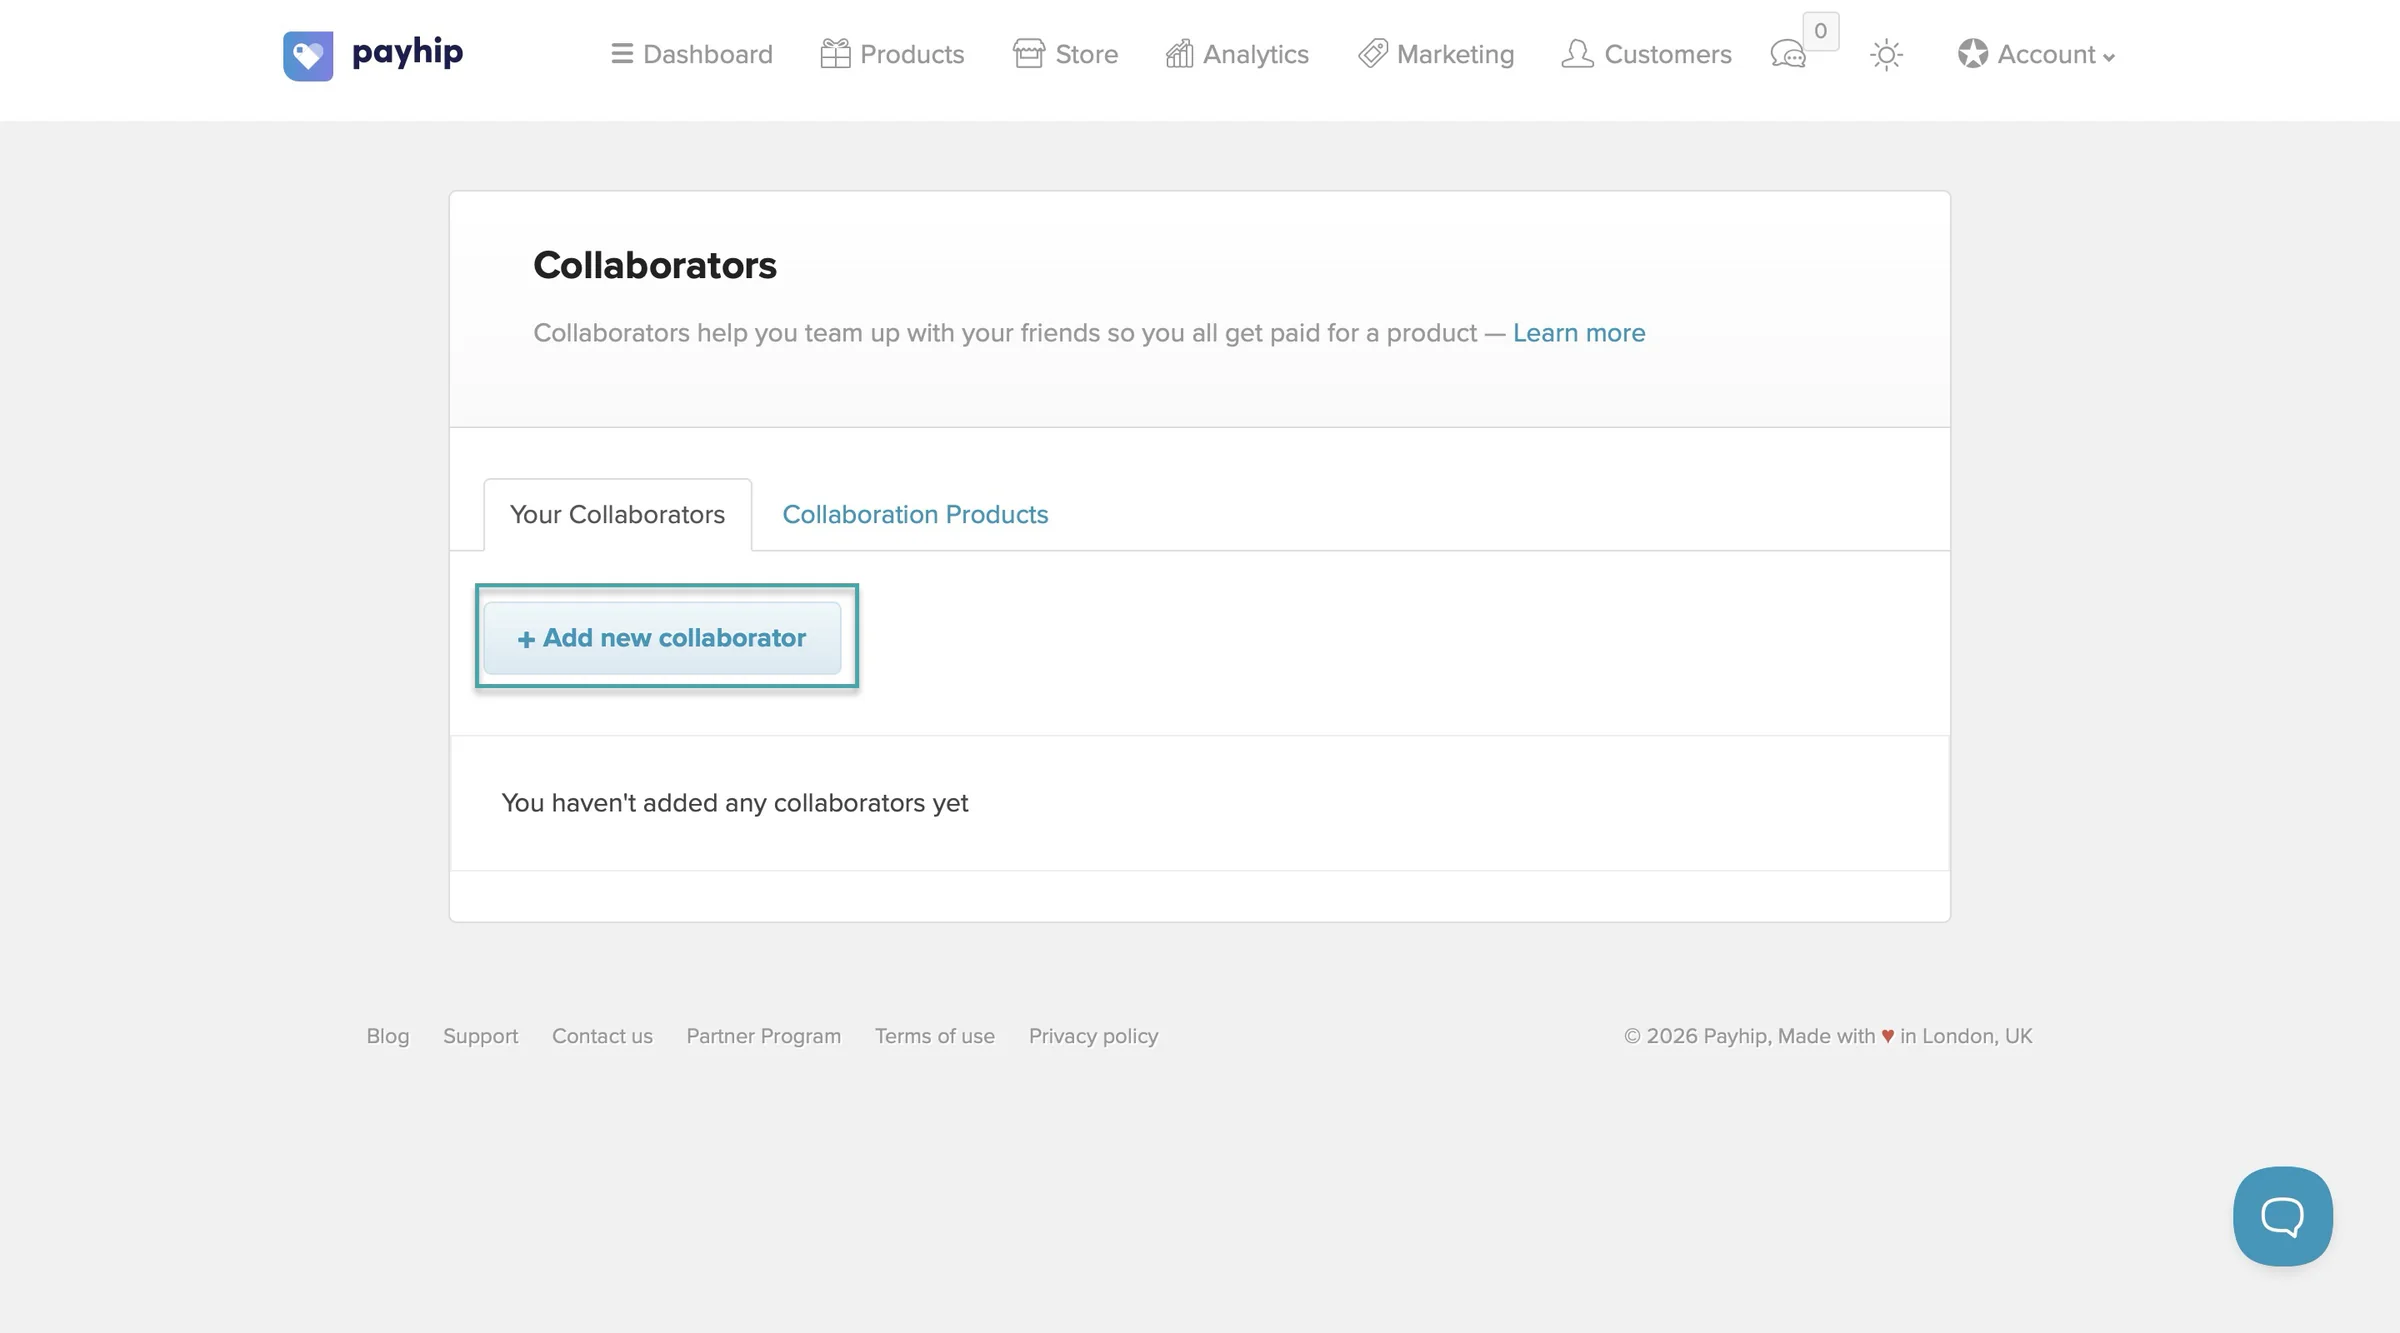The image size is (2400, 1333).
Task: Expand the Account dropdown menu
Action: pyautogui.click(x=2036, y=54)
